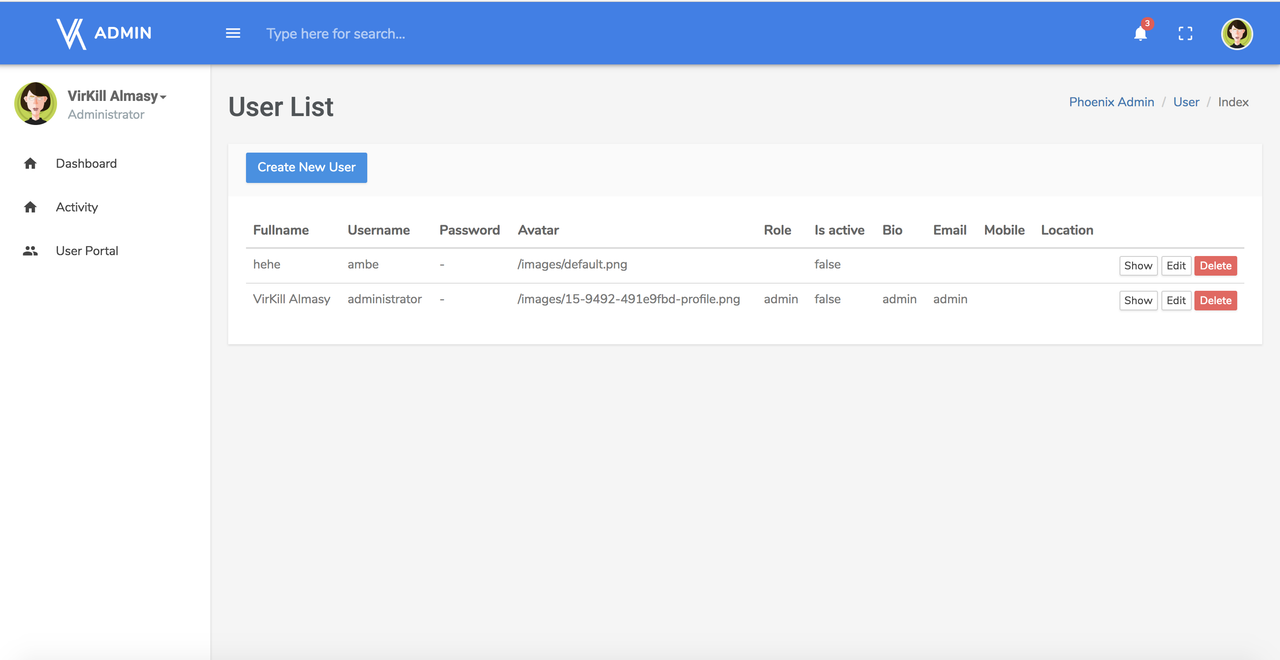Open the top-right user avatar menu
Image resolution: width=1280 pixels, height=660 pixels.
pos(1237,33)
